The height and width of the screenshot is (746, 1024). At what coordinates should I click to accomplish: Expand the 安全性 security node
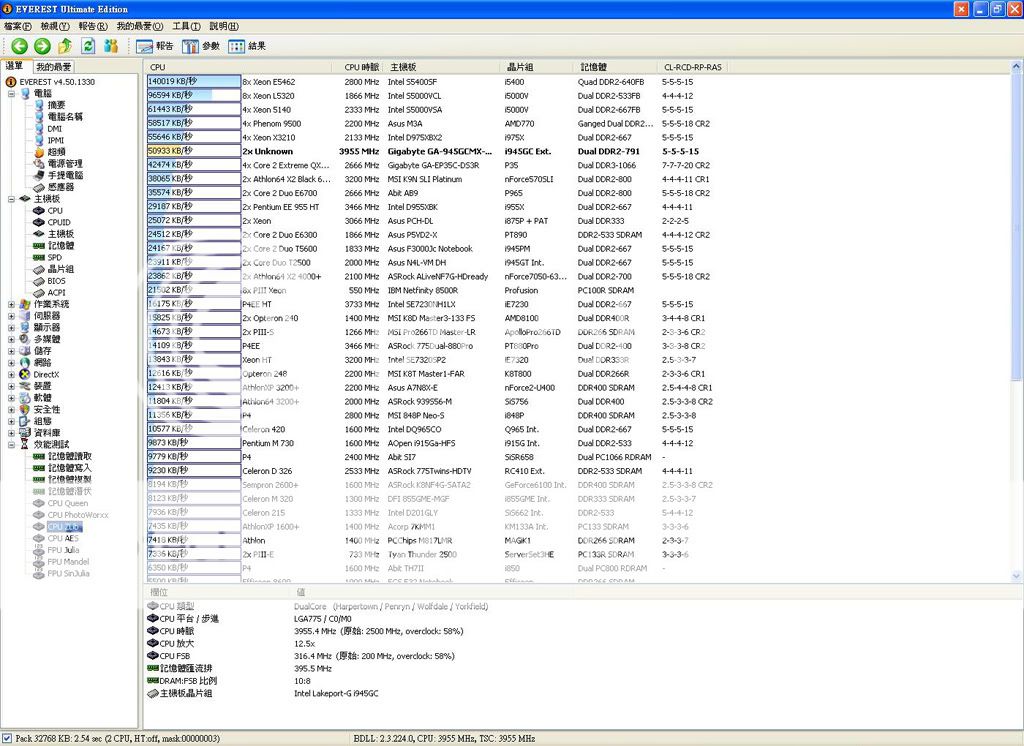pos(11,410)
